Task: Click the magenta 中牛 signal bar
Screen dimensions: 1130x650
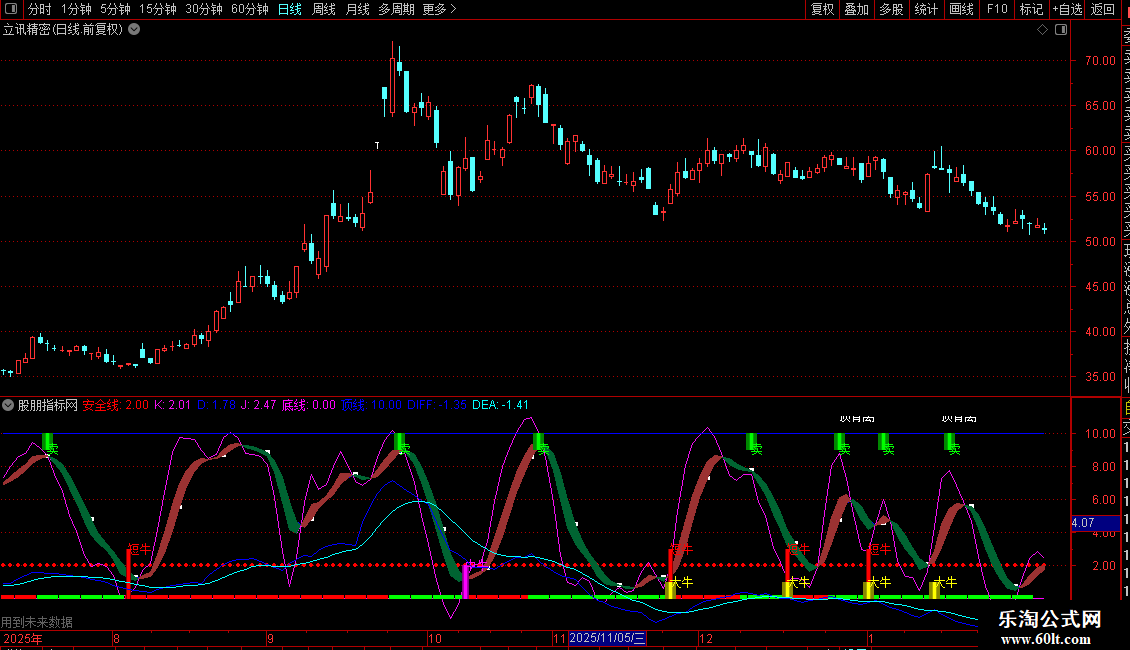Action: click(x=465, y=579)
